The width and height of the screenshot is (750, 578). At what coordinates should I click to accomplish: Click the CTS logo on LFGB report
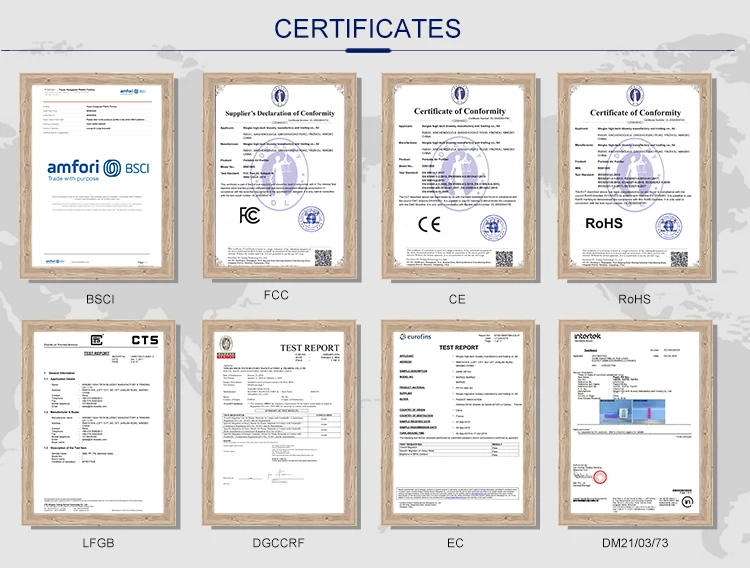click(x=145, y=340)
